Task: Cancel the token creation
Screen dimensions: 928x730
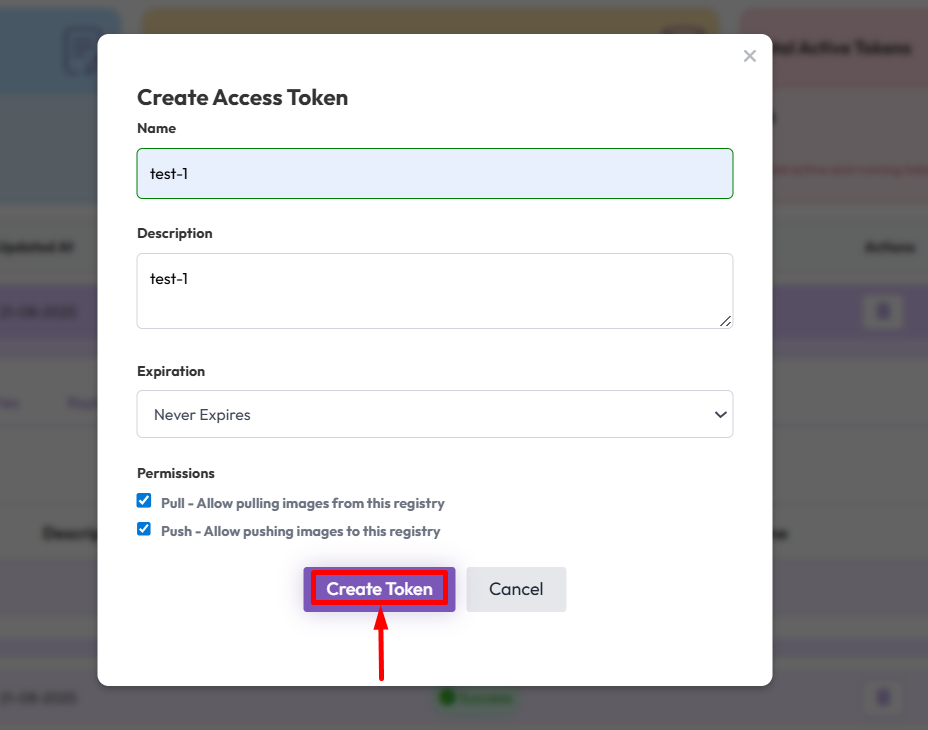Action: tap(516, 589)
